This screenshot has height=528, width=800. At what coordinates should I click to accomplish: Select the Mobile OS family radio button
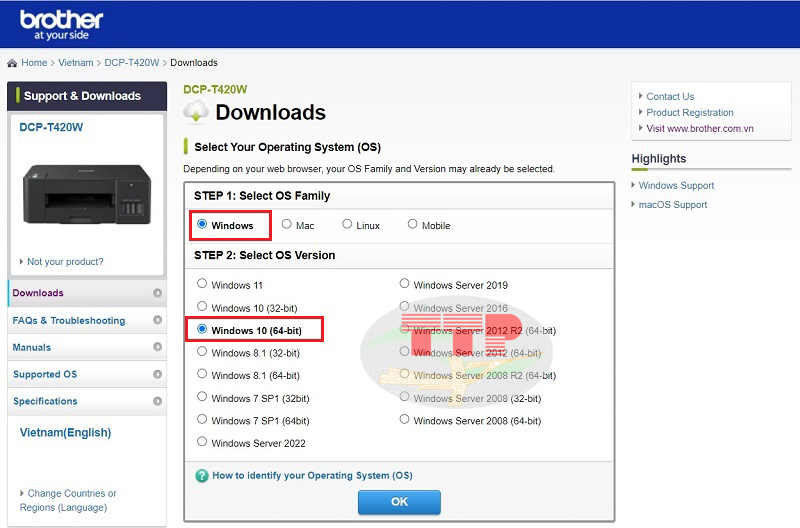coord(412,224)
